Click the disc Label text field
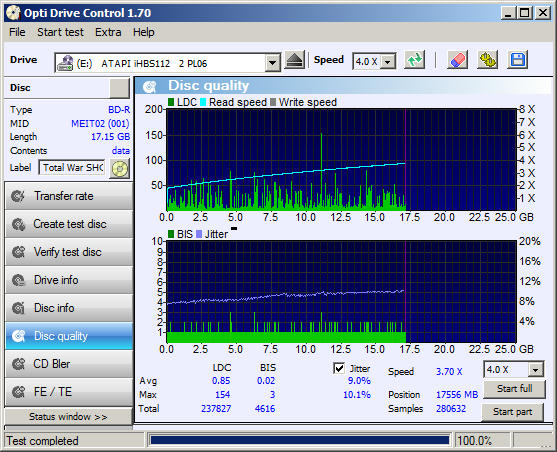 pyautogui.click(x=72, y=168)
